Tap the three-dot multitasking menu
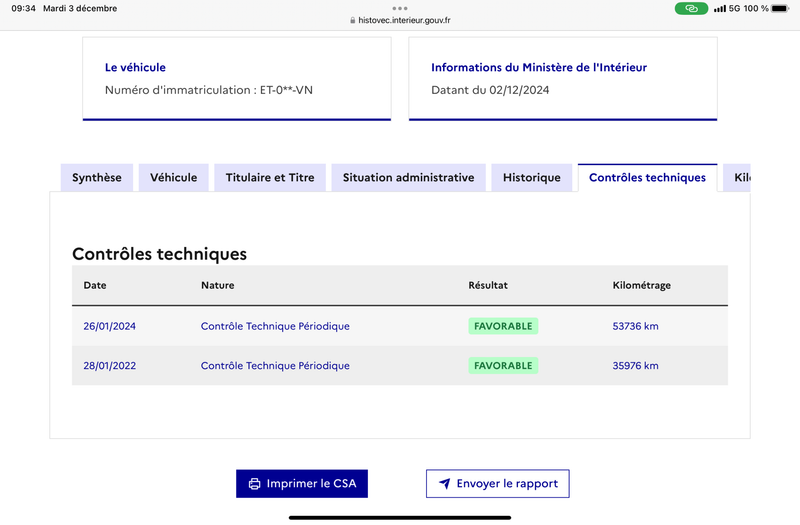Image resolution: width=800 pixels, height=525 pixels. pos(400,8)
